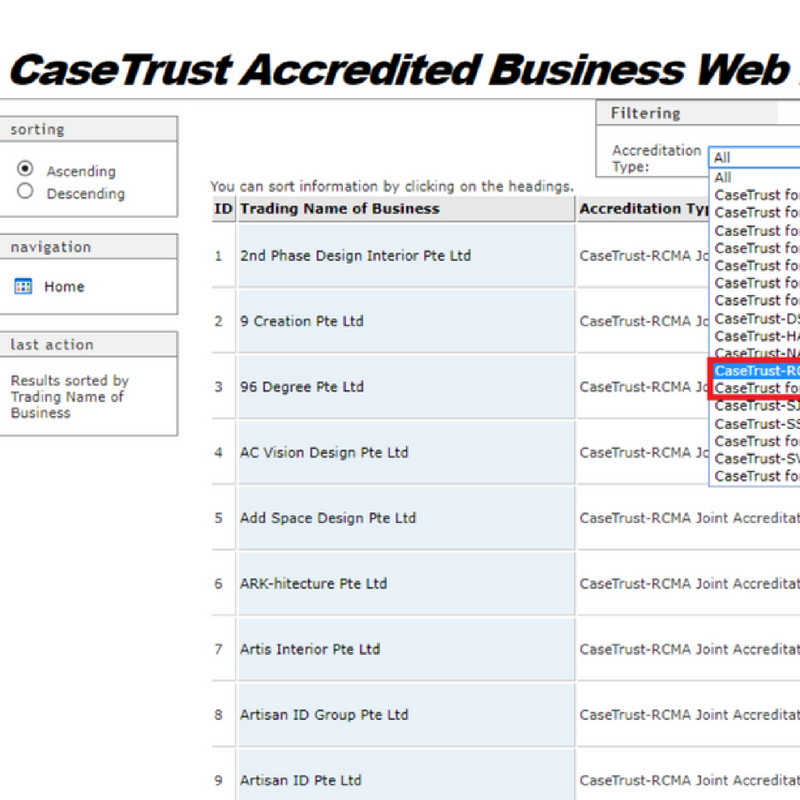The height and width of the screenshot is (800, 800).
Task: Click the CaseTrust Accredited Business Web title
Action: tap(400, 70)
